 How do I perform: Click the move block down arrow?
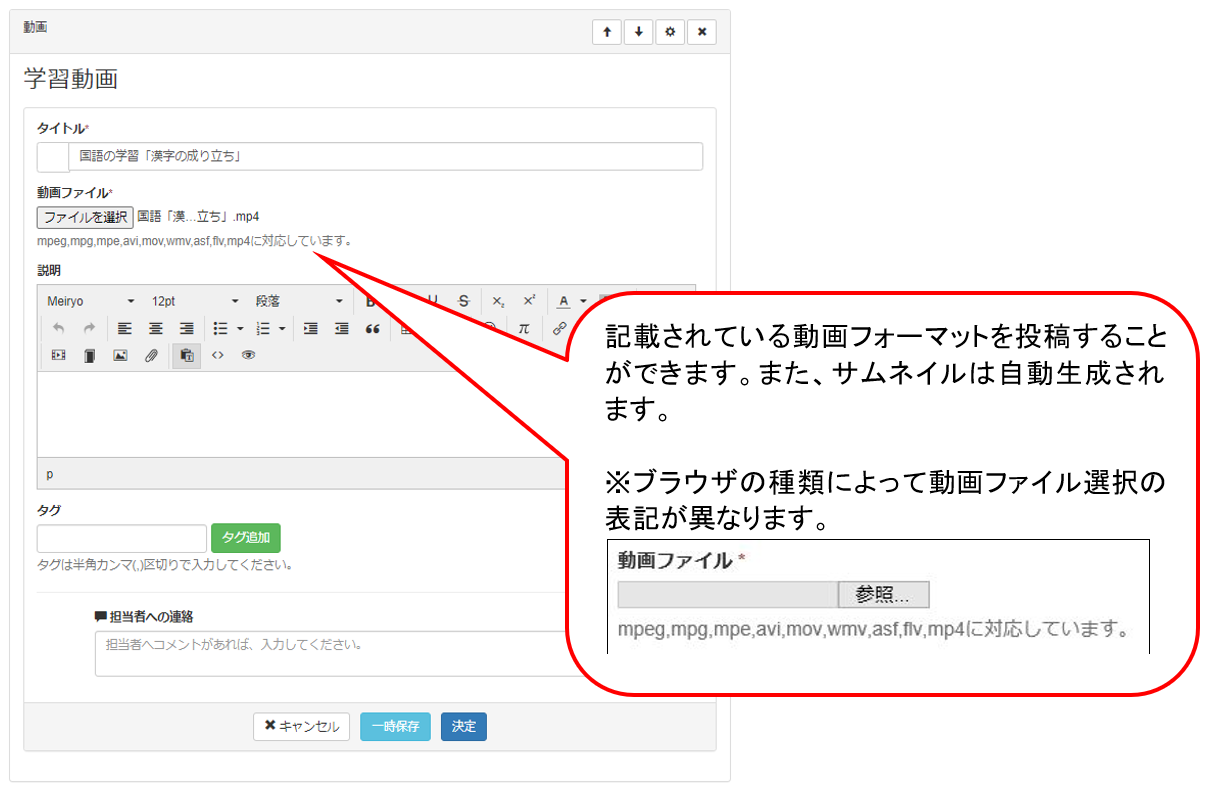point(638,32)
